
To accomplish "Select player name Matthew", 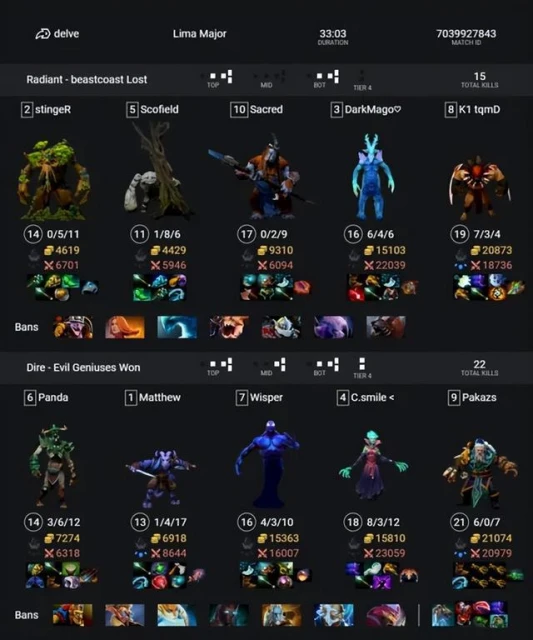I will click(160, 398).
